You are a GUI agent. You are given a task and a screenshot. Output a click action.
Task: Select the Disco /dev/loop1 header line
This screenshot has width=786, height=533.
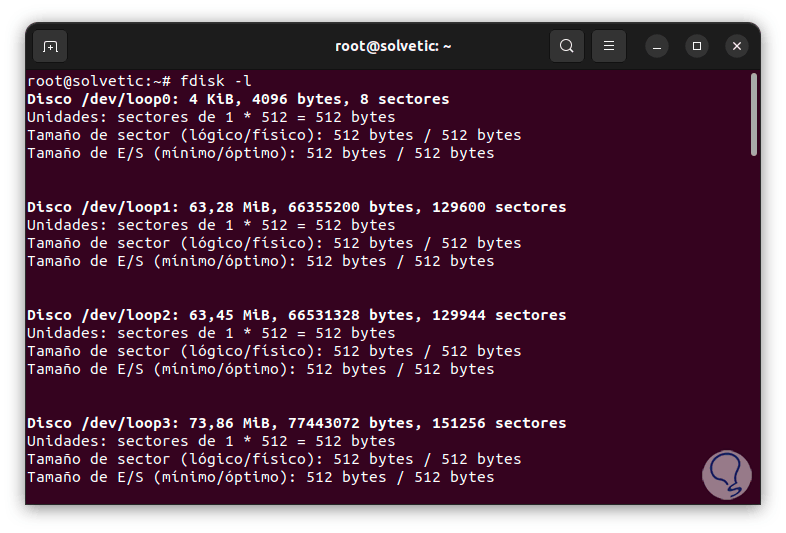(296, 207)
